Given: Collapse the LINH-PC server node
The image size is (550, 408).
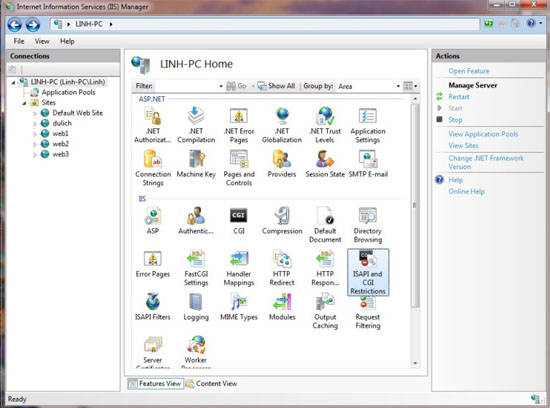Looking at the screenshot, I should point(13,82).
